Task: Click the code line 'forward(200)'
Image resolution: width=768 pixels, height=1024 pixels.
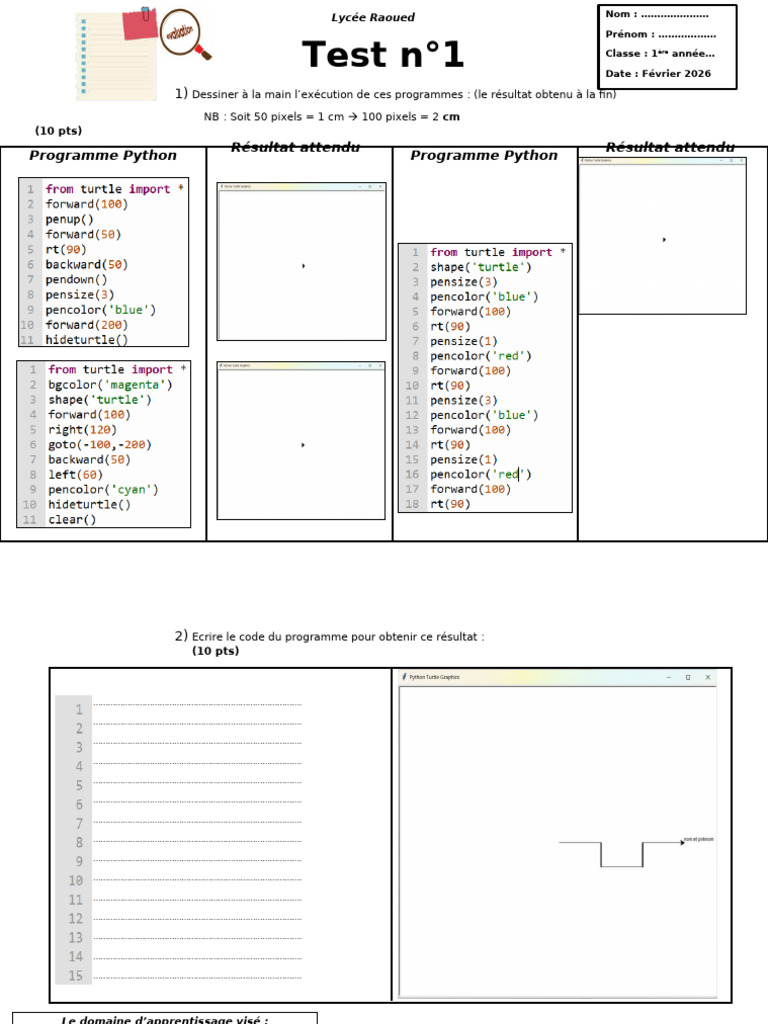Action: (86, 325)
